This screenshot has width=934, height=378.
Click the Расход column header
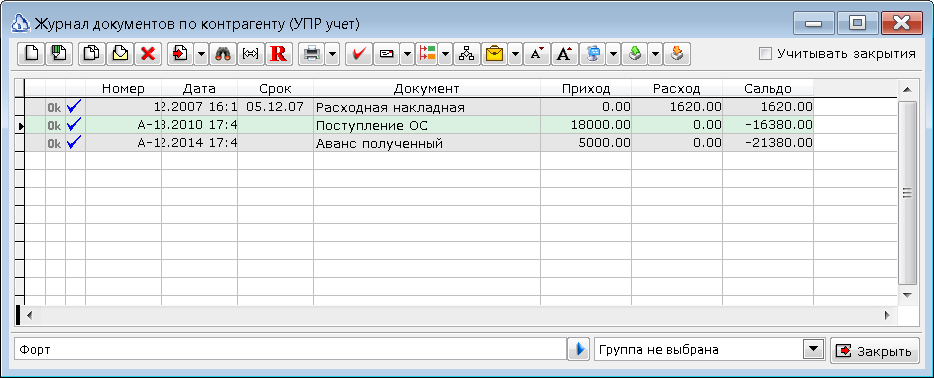click(x=677, y=89)
